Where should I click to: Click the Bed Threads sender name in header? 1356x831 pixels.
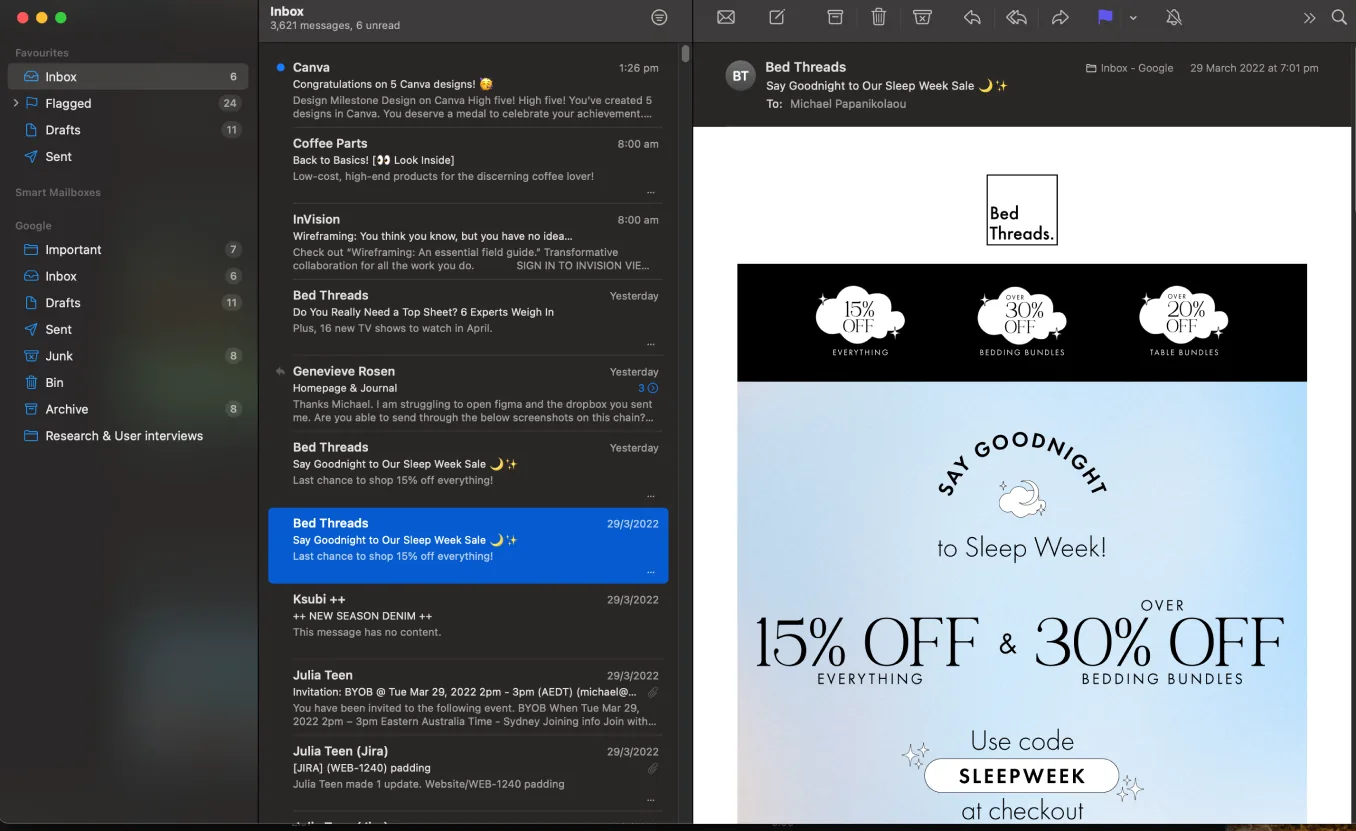coord(805,67)
